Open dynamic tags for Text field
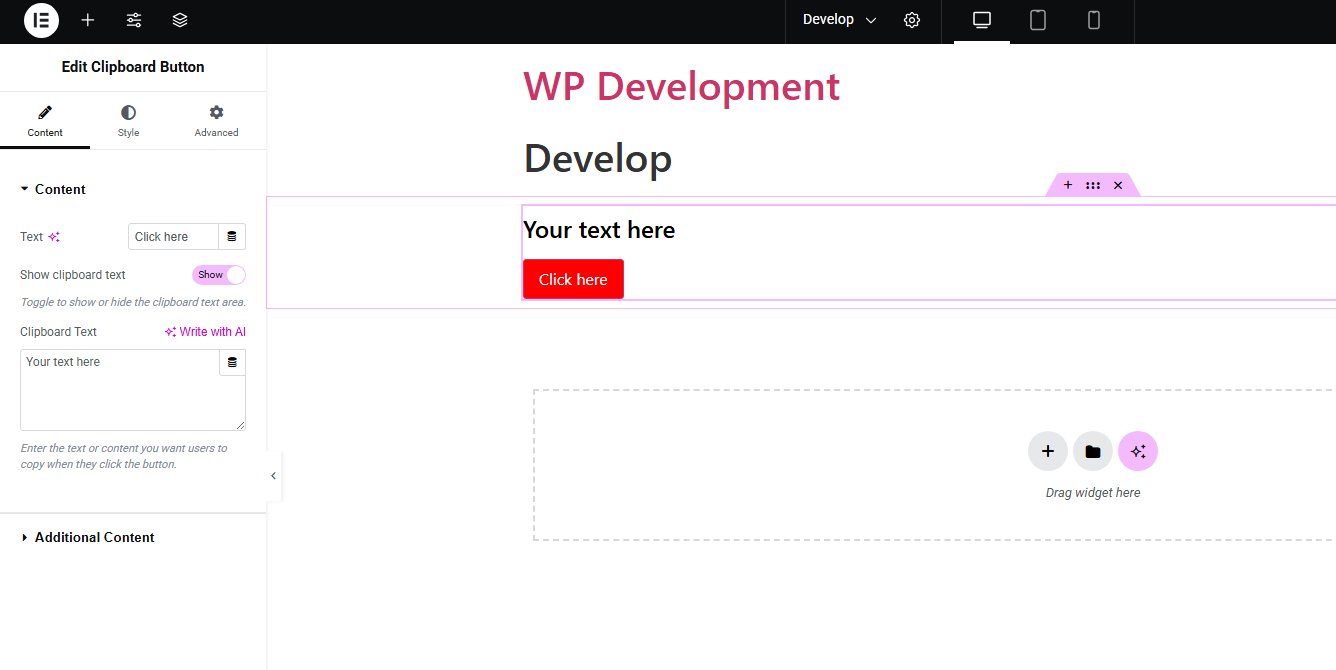 (x=232, y=236)
